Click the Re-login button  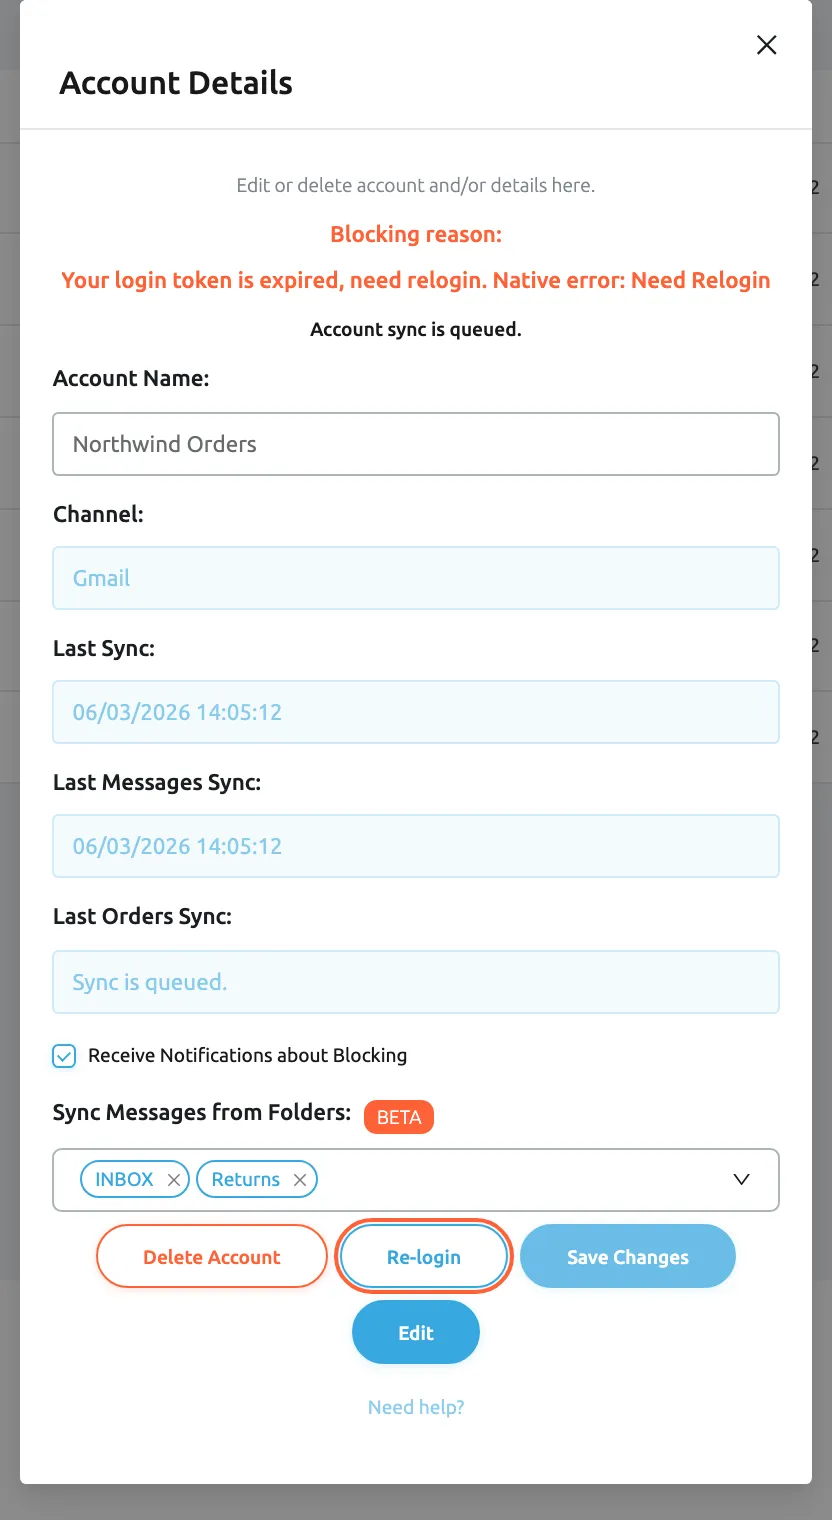tap(424, 1257)
